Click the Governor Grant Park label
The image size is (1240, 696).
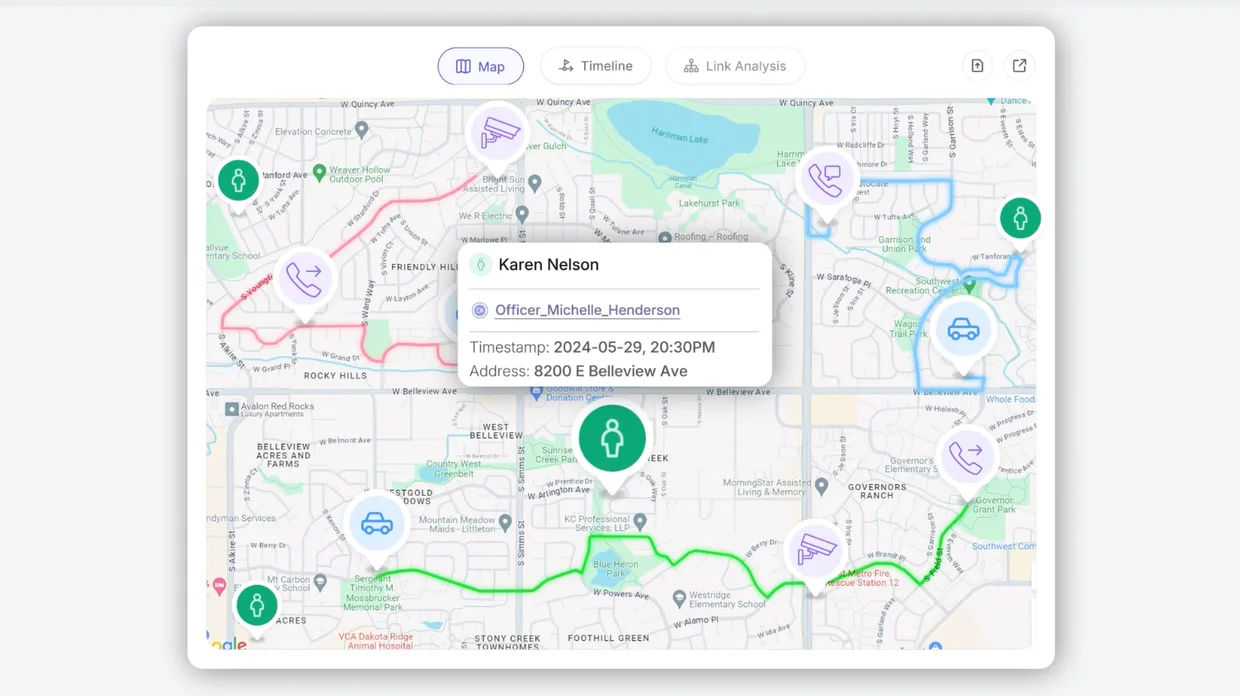point(994,505)
